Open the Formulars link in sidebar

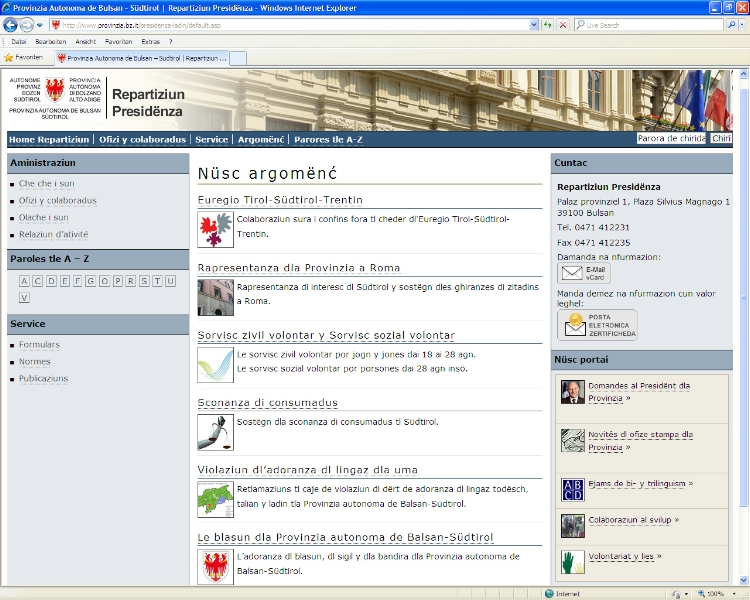(39, 345)
